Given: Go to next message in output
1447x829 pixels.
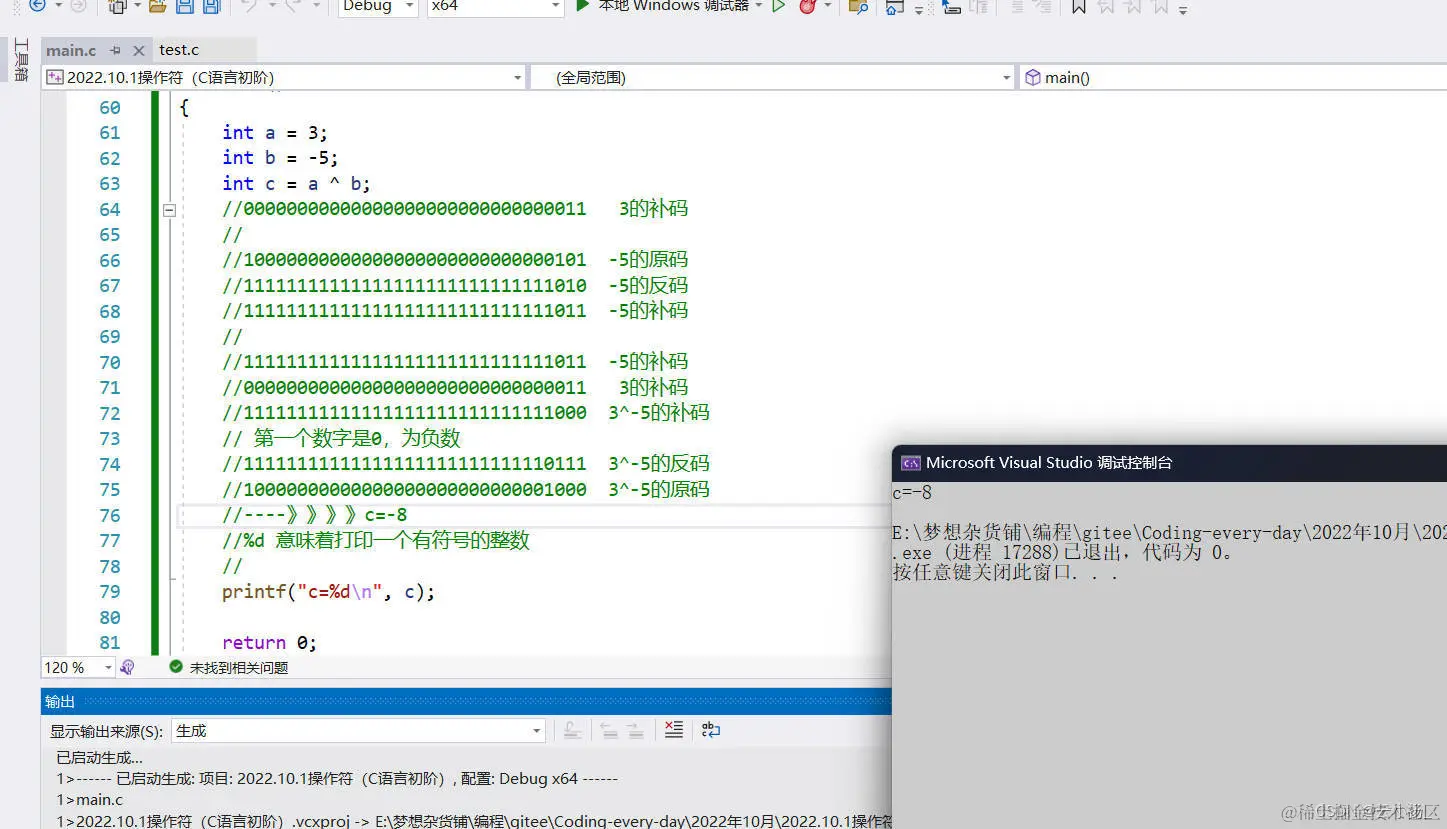Looking at the screenshot, I should coord(635,730).
